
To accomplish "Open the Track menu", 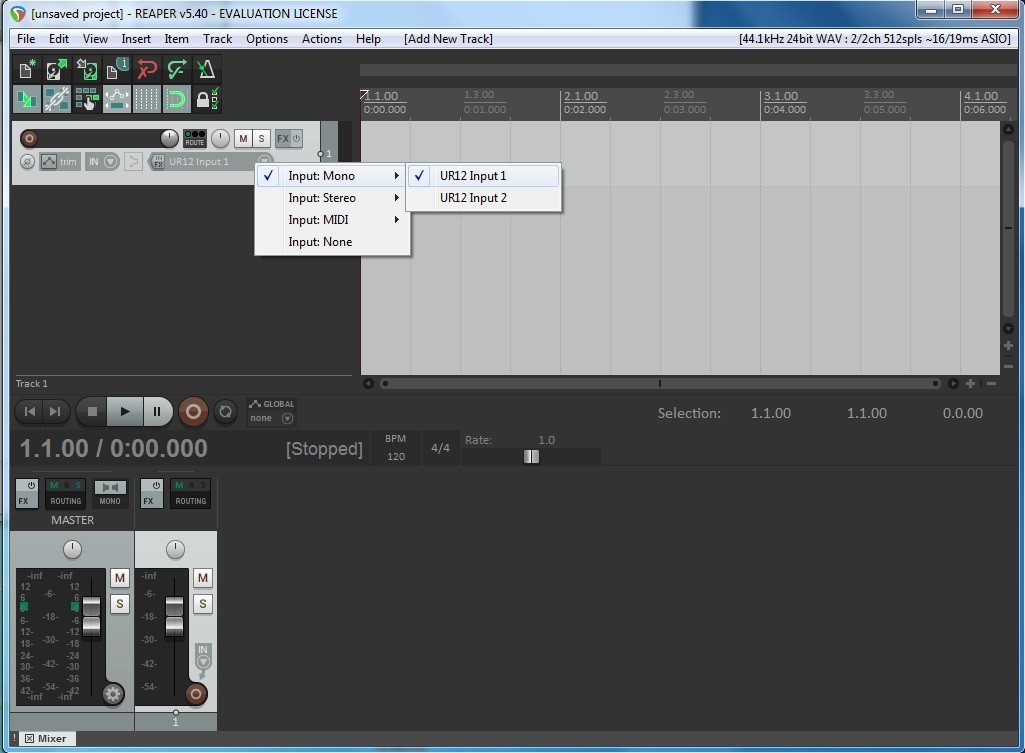I will tap(218, 39).
